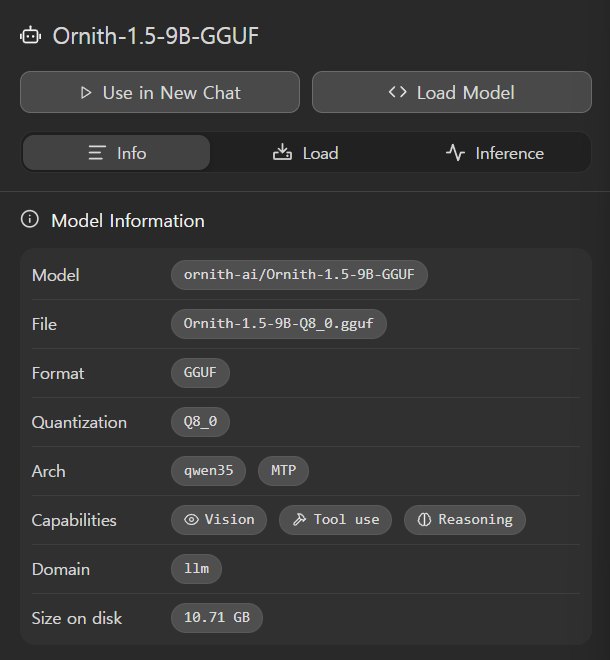Click the code brackets icon in Load Model
The image size is (610, 660).
397,92
